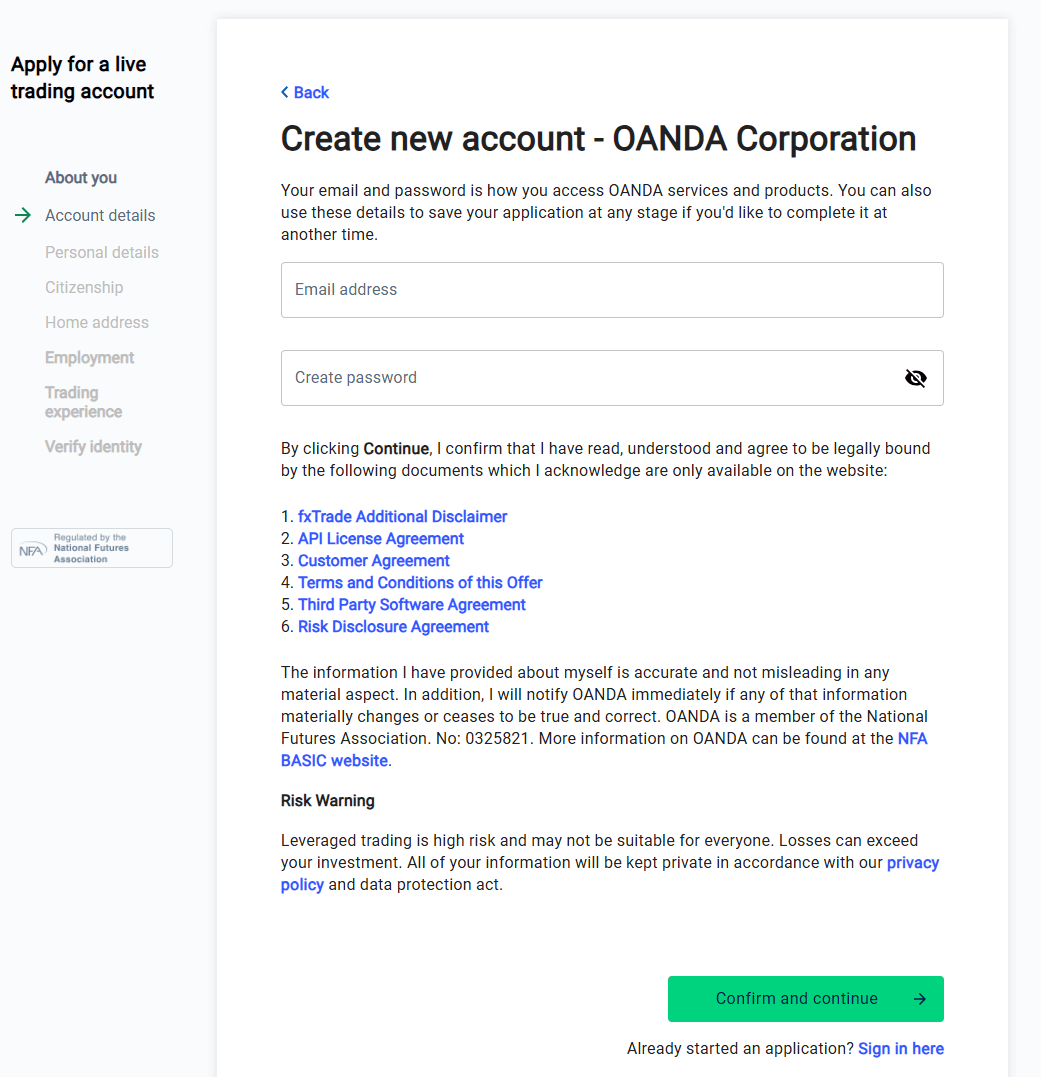Click the green arrow beside Account details
Screen dimensions: 1041x1077
[23, 215]
